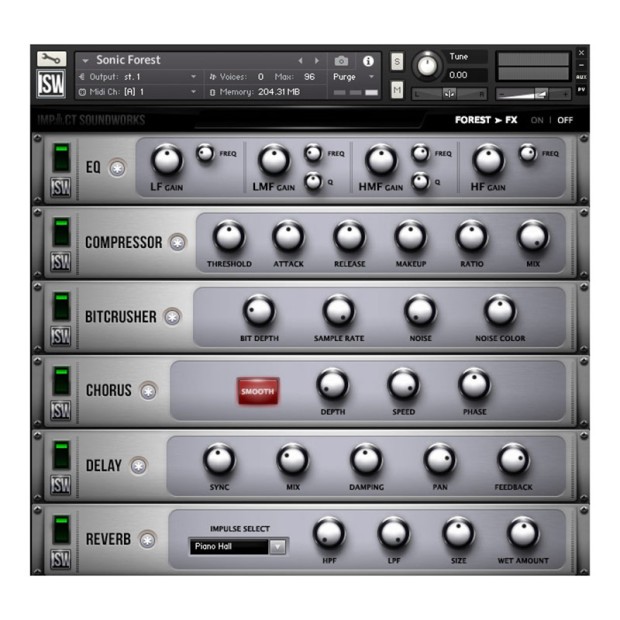The height and width of the screenshot is (620, 620).
Task: Toggle the Compressor power switch
Action: (61, 232)
